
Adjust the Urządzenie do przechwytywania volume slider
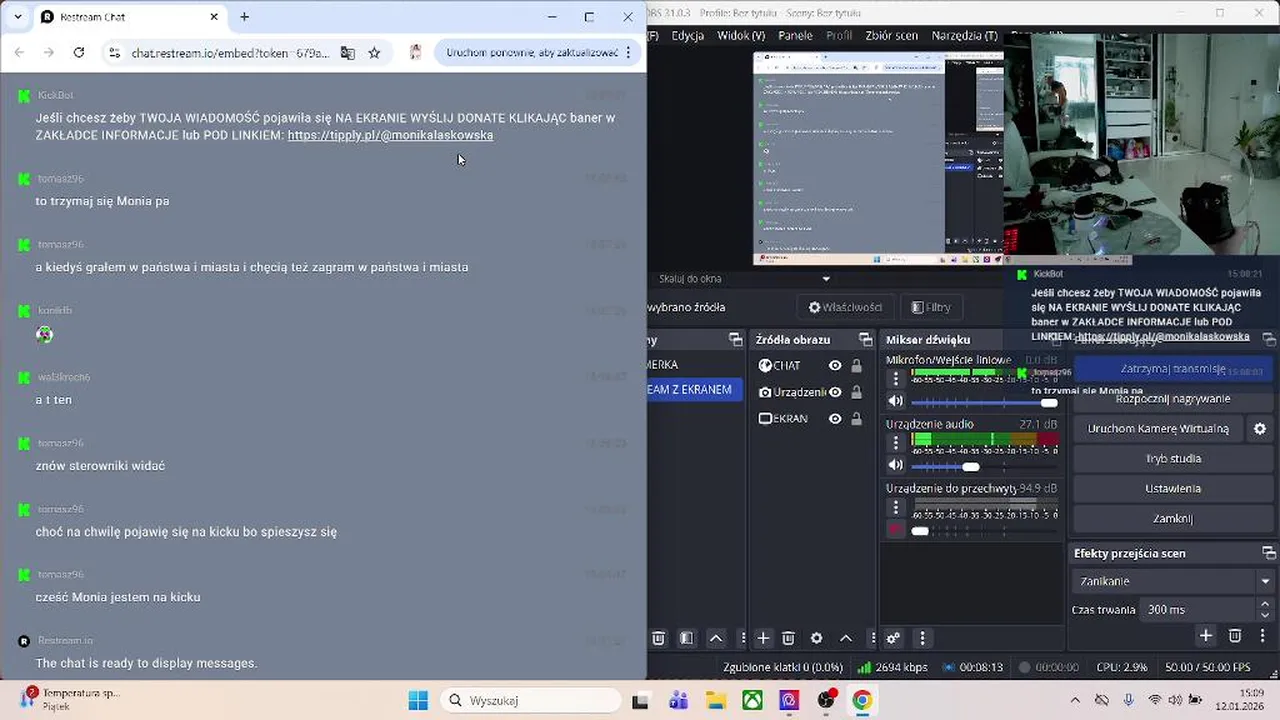985,531
